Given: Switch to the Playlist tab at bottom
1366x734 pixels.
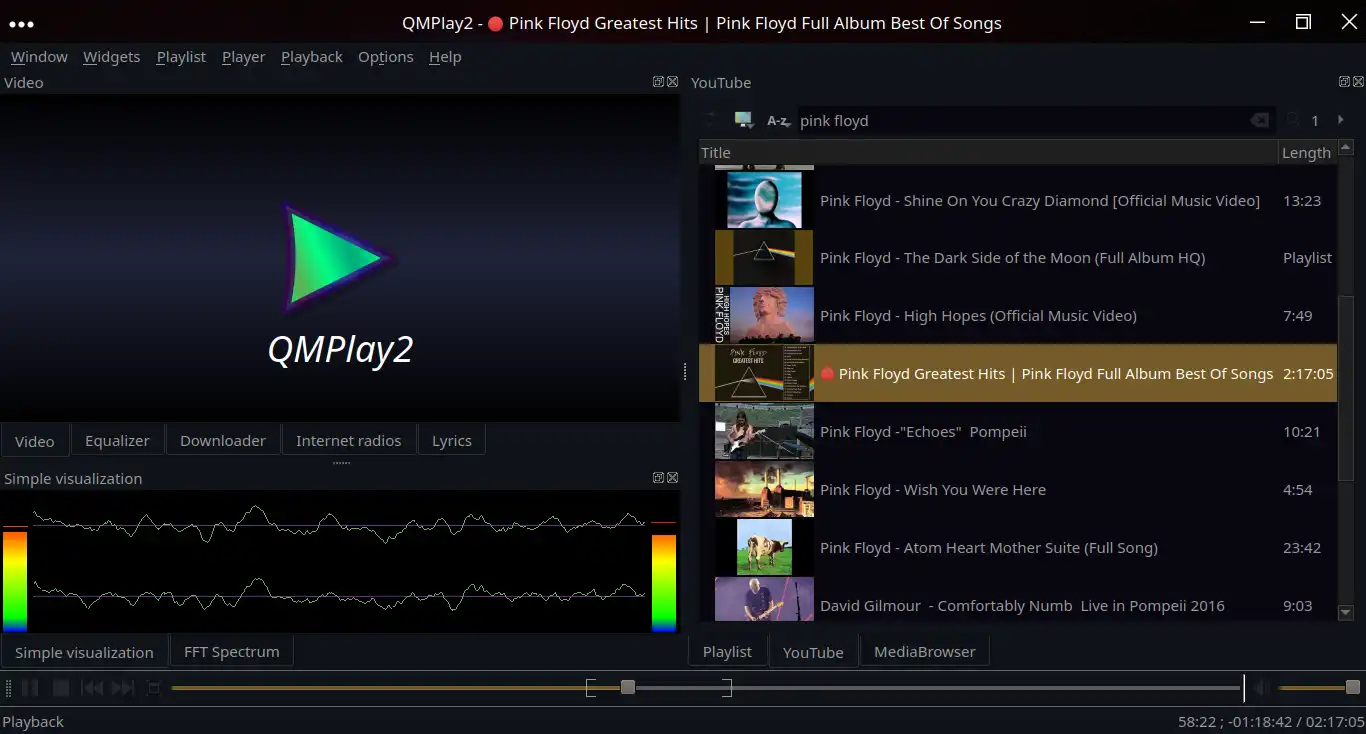Looking at the screenshot, I should 727,652.
